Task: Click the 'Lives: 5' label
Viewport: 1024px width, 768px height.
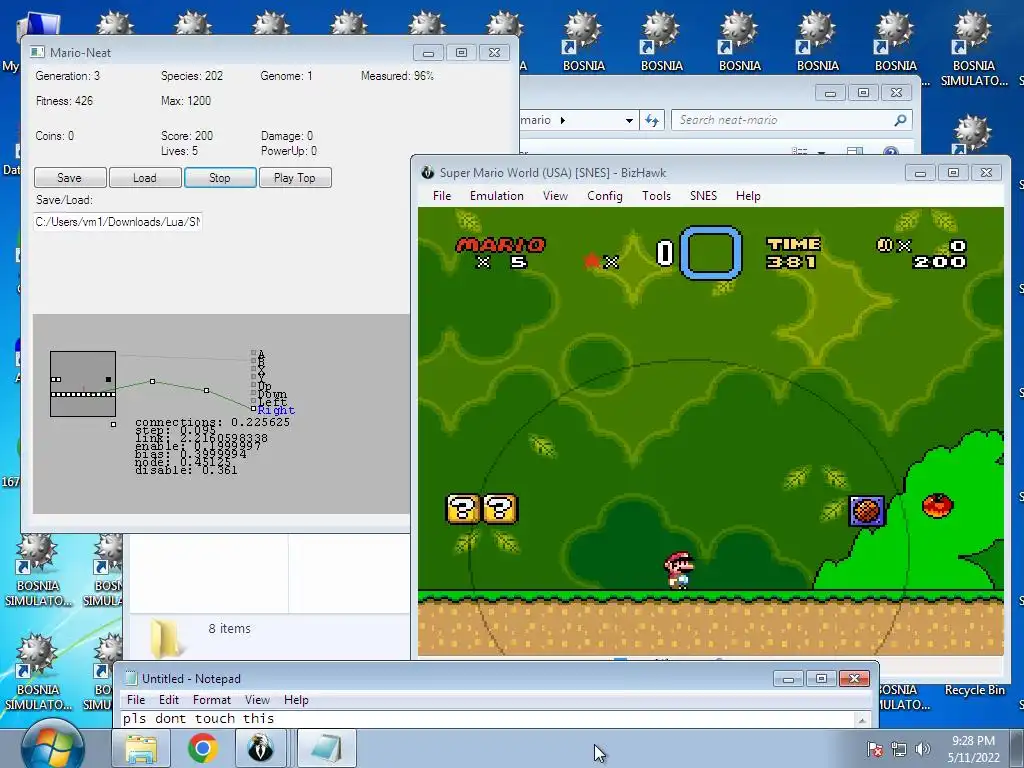Action: 180,151
